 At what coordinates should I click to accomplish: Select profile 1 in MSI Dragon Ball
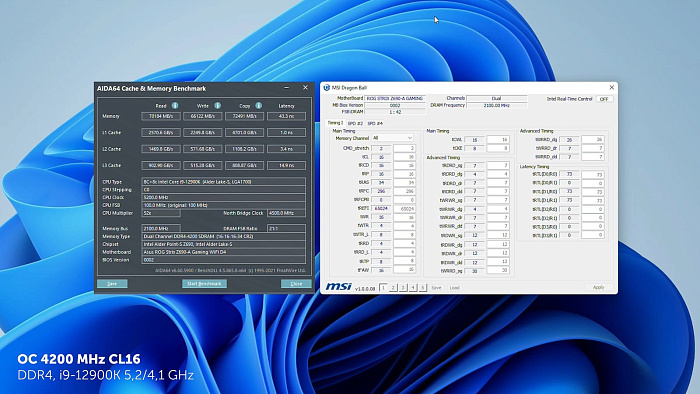point(383,288)
